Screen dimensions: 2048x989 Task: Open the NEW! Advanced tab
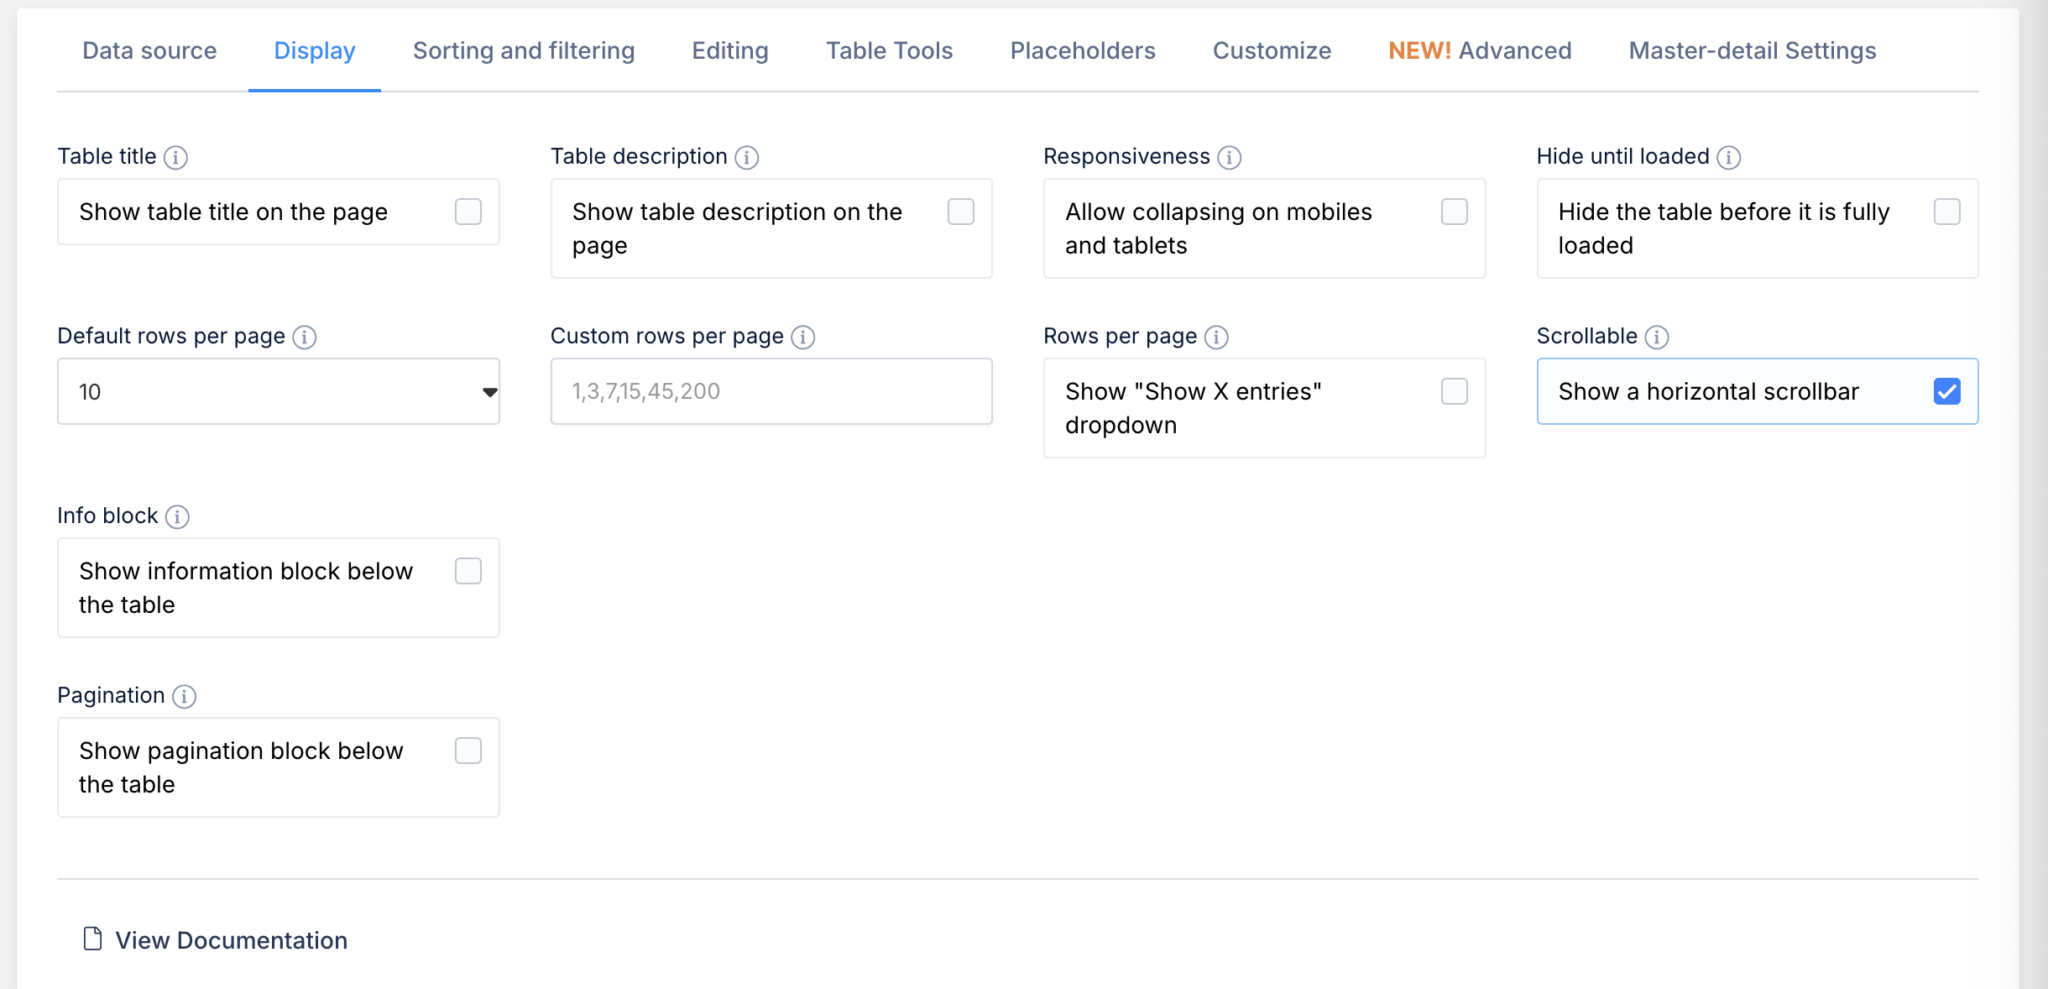(1478, 50)
